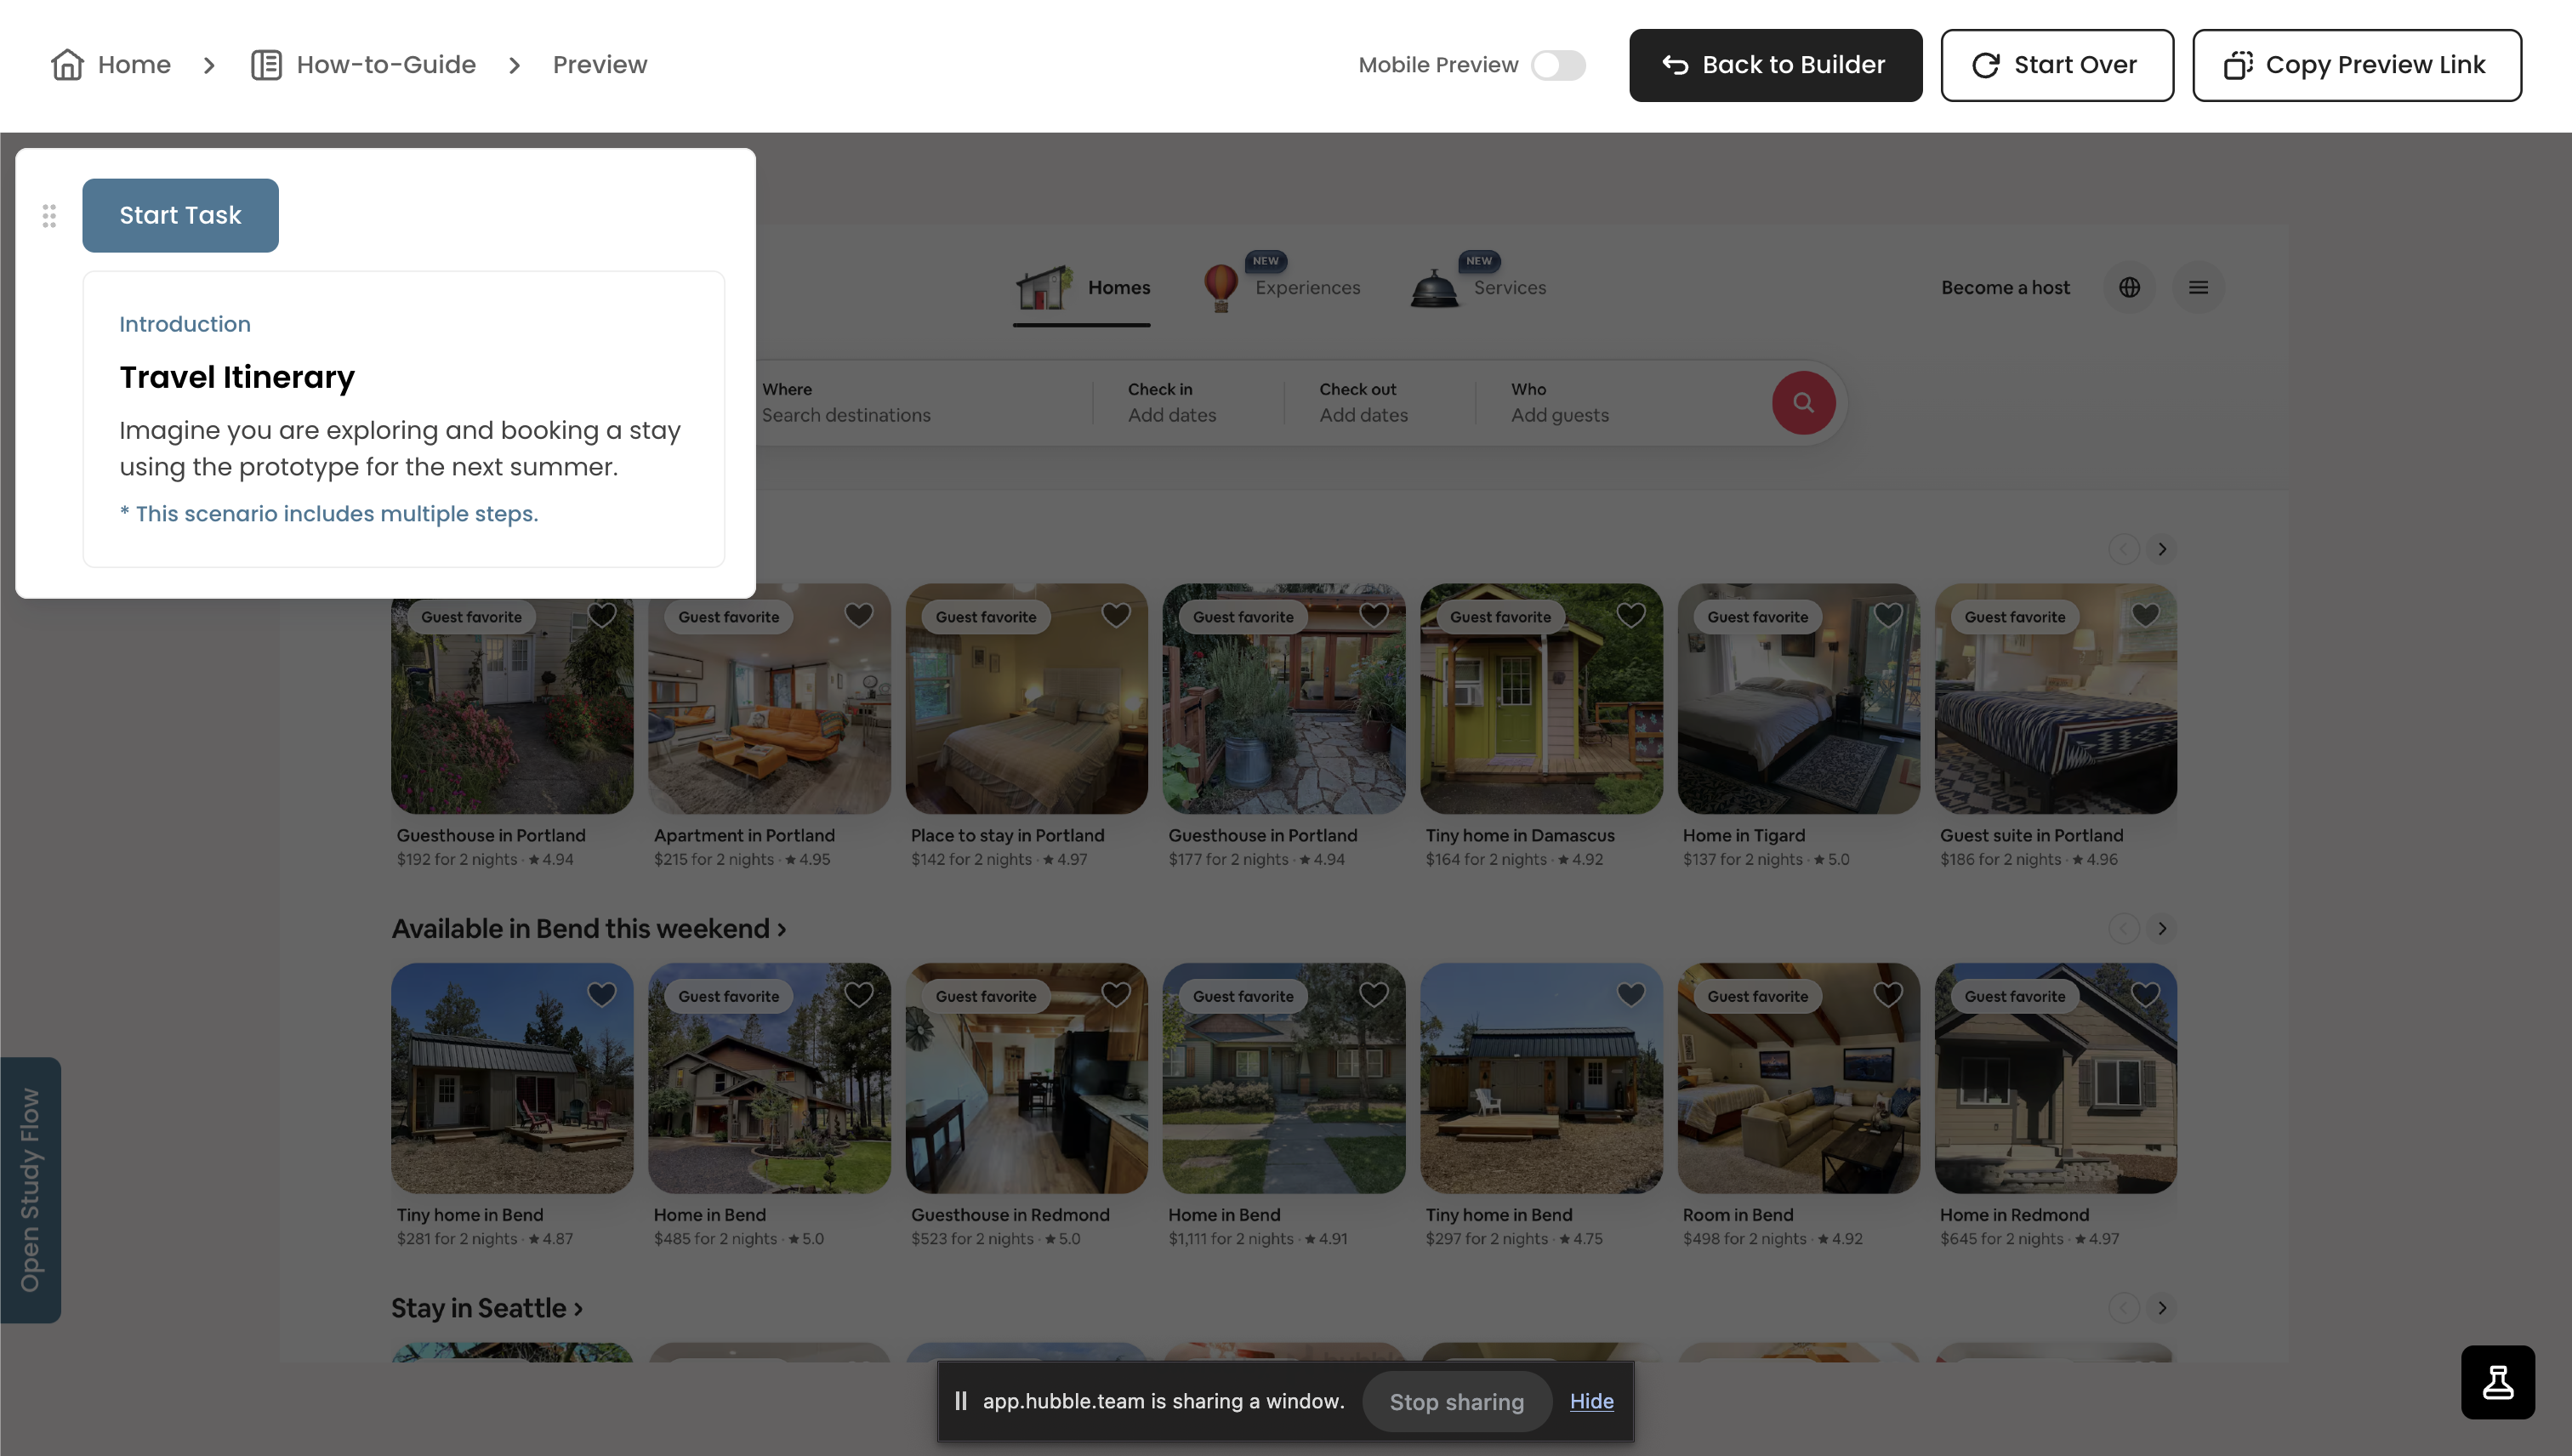Favorite the Guesthouse in Portland $192 listing
This screenshot has width=2572, height=1456.
(602, 615)
